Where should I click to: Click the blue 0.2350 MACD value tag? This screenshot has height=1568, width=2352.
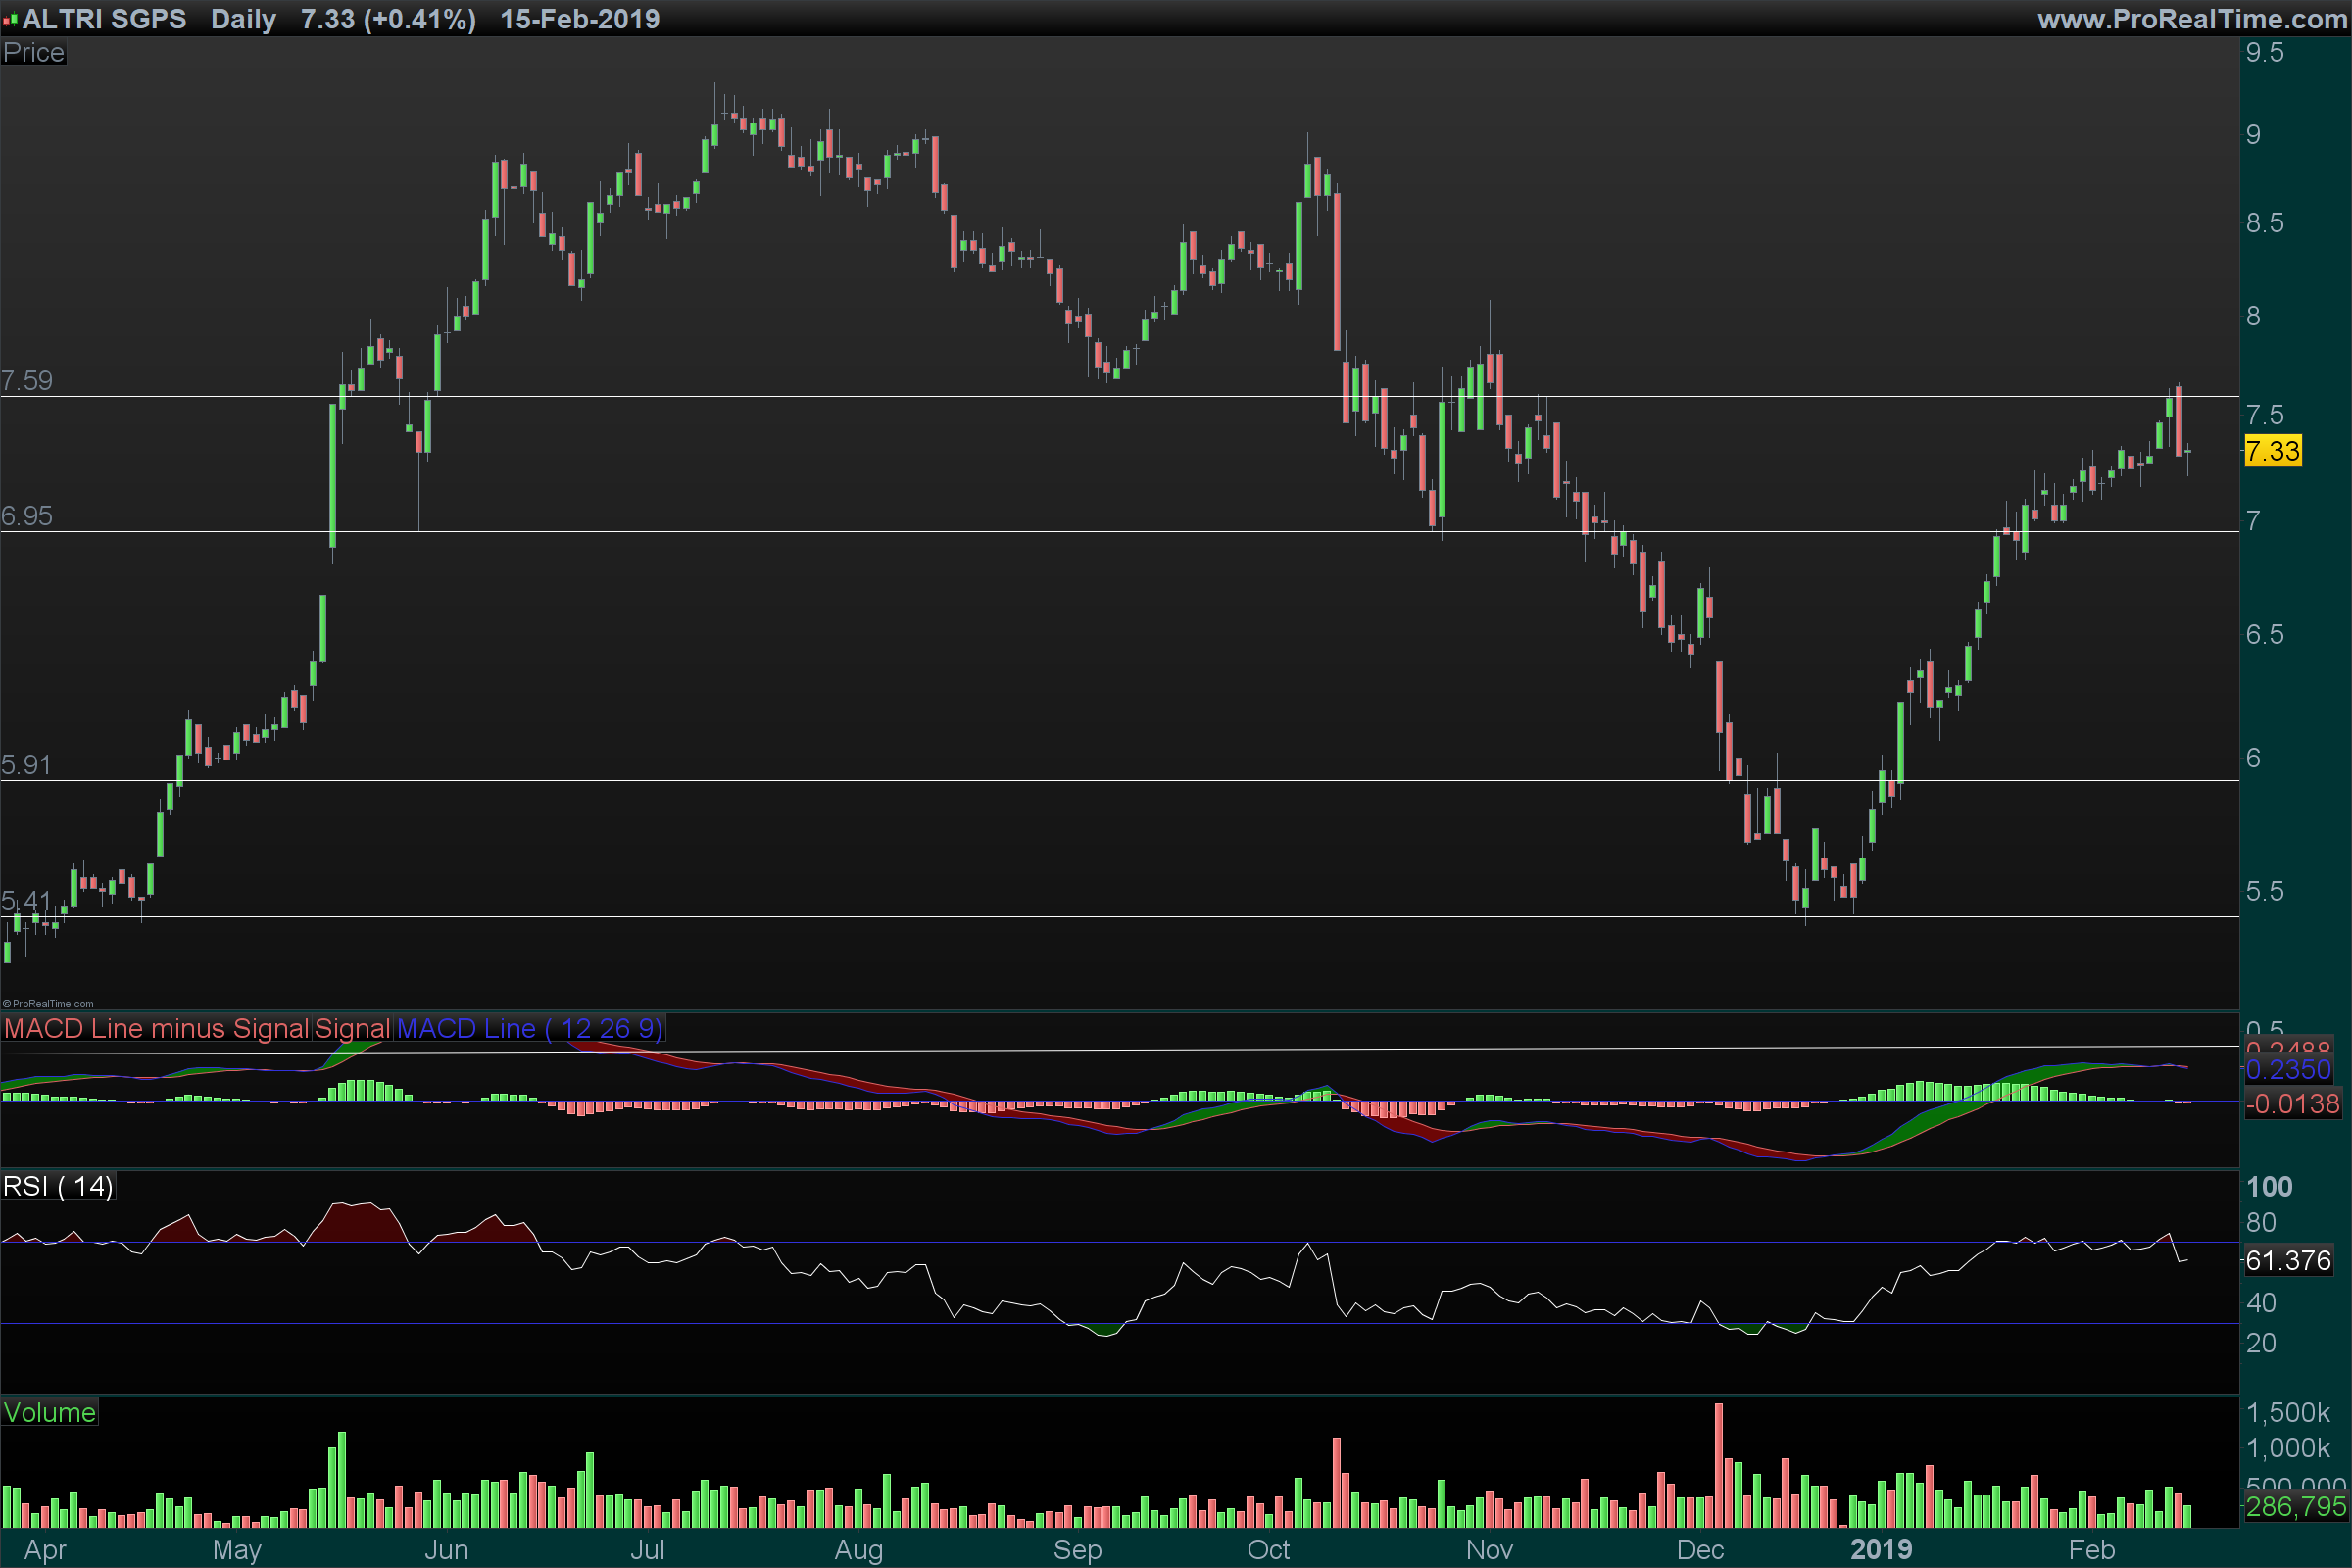tap(2288, 1070)
